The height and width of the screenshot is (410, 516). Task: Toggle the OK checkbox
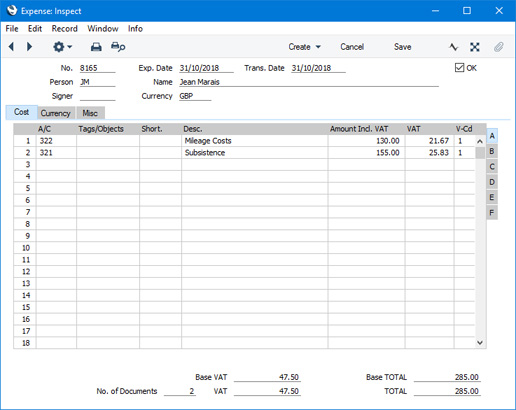click(x=459, y=68)
